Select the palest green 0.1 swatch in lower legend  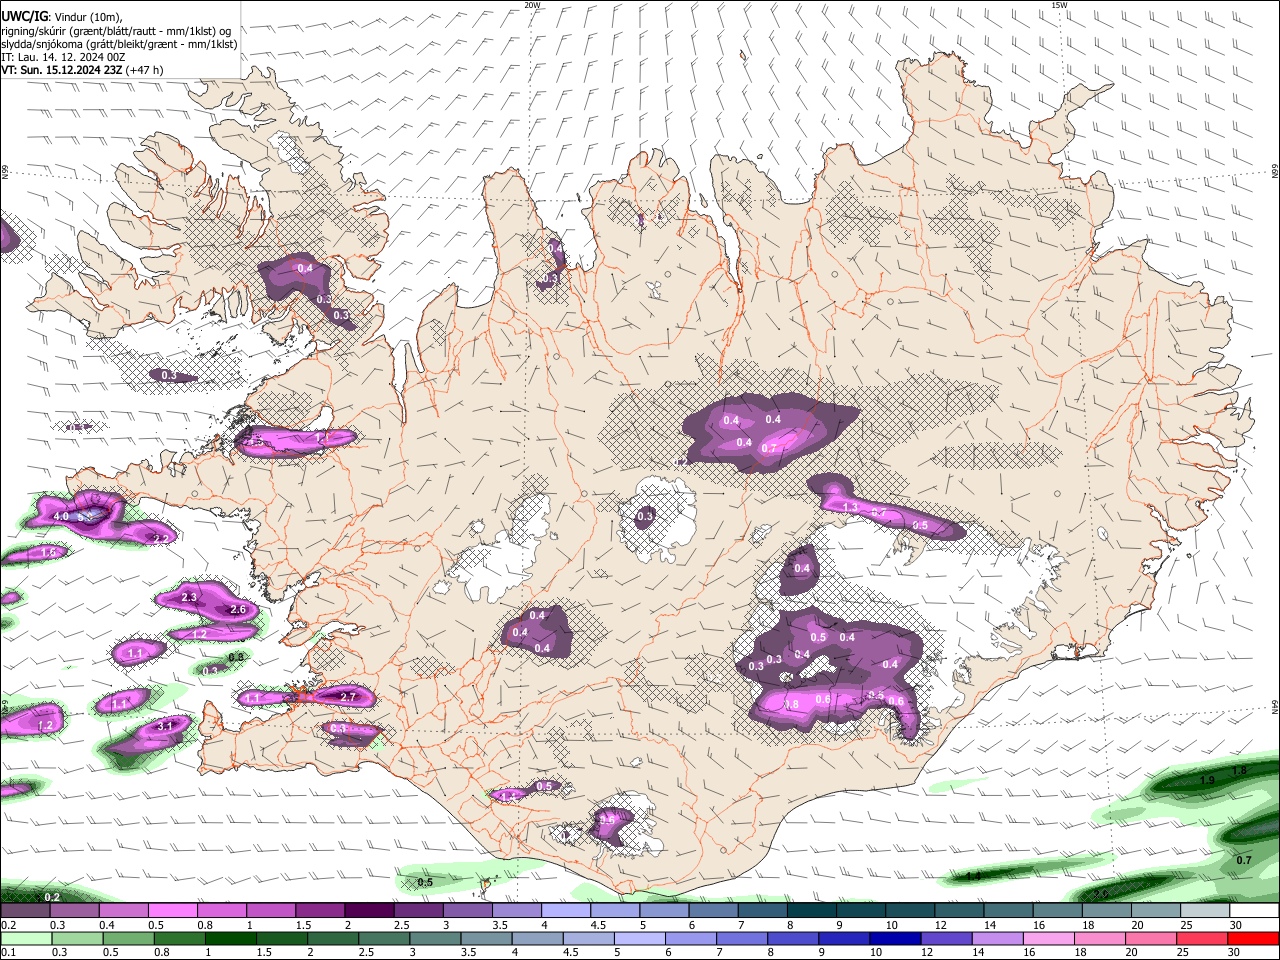26,939
